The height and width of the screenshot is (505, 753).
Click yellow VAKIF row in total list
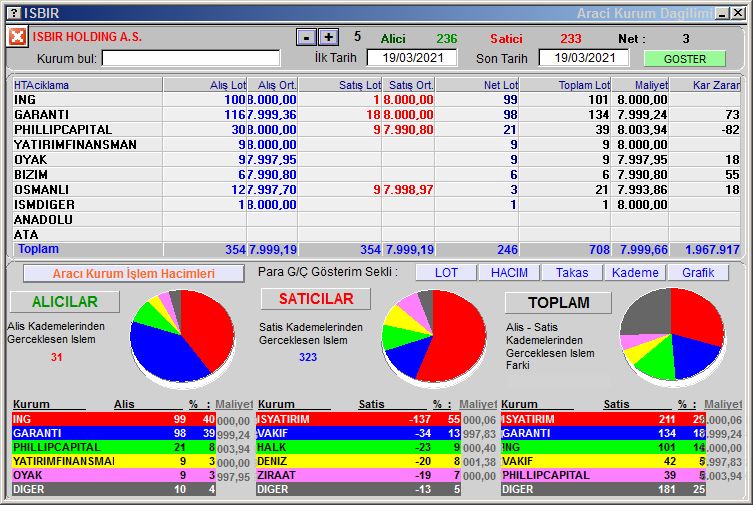coord(603,461)
